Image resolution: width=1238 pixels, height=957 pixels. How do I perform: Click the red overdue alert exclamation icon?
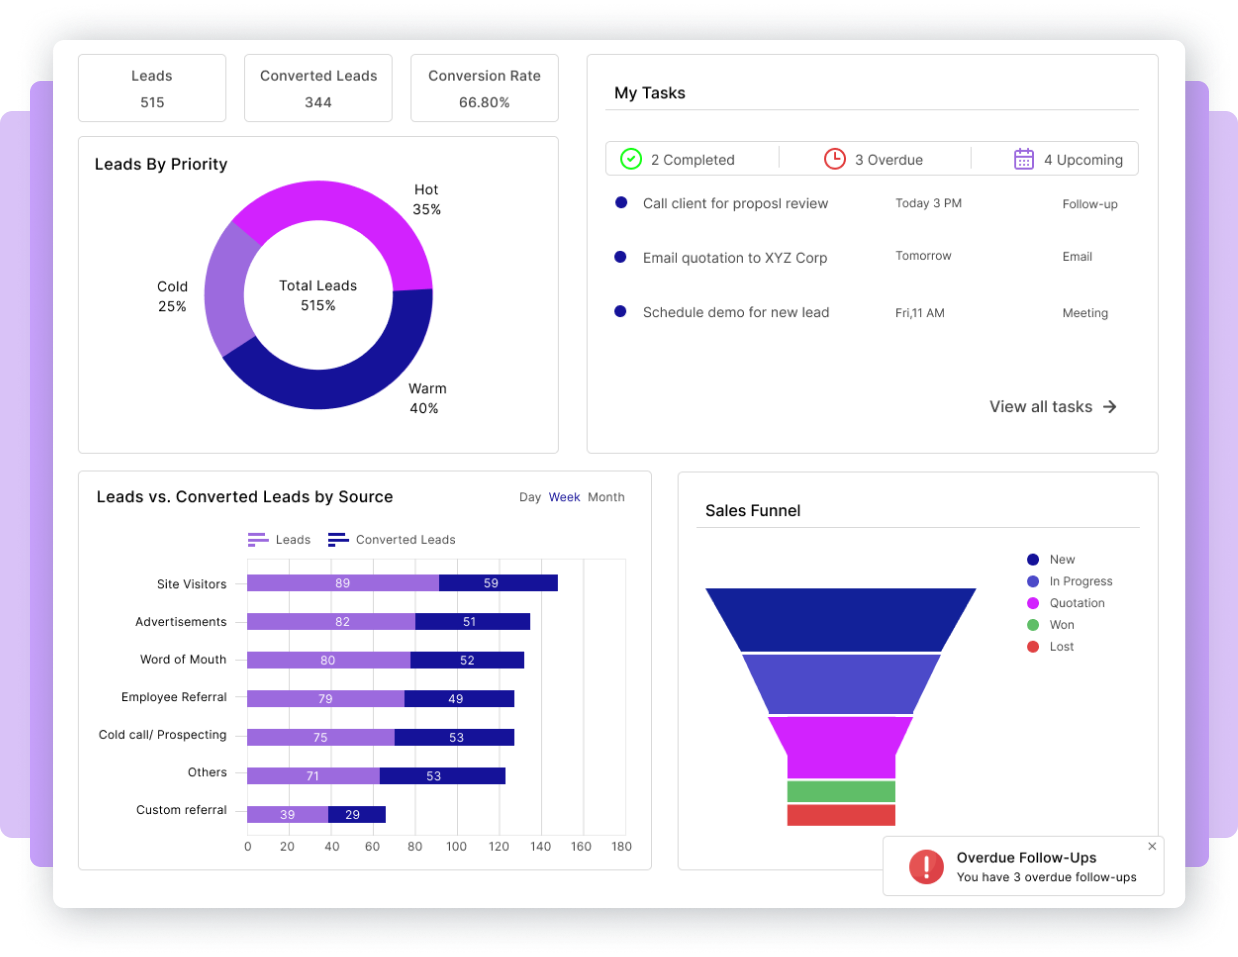pyautogui.click(x=926, y=866)
